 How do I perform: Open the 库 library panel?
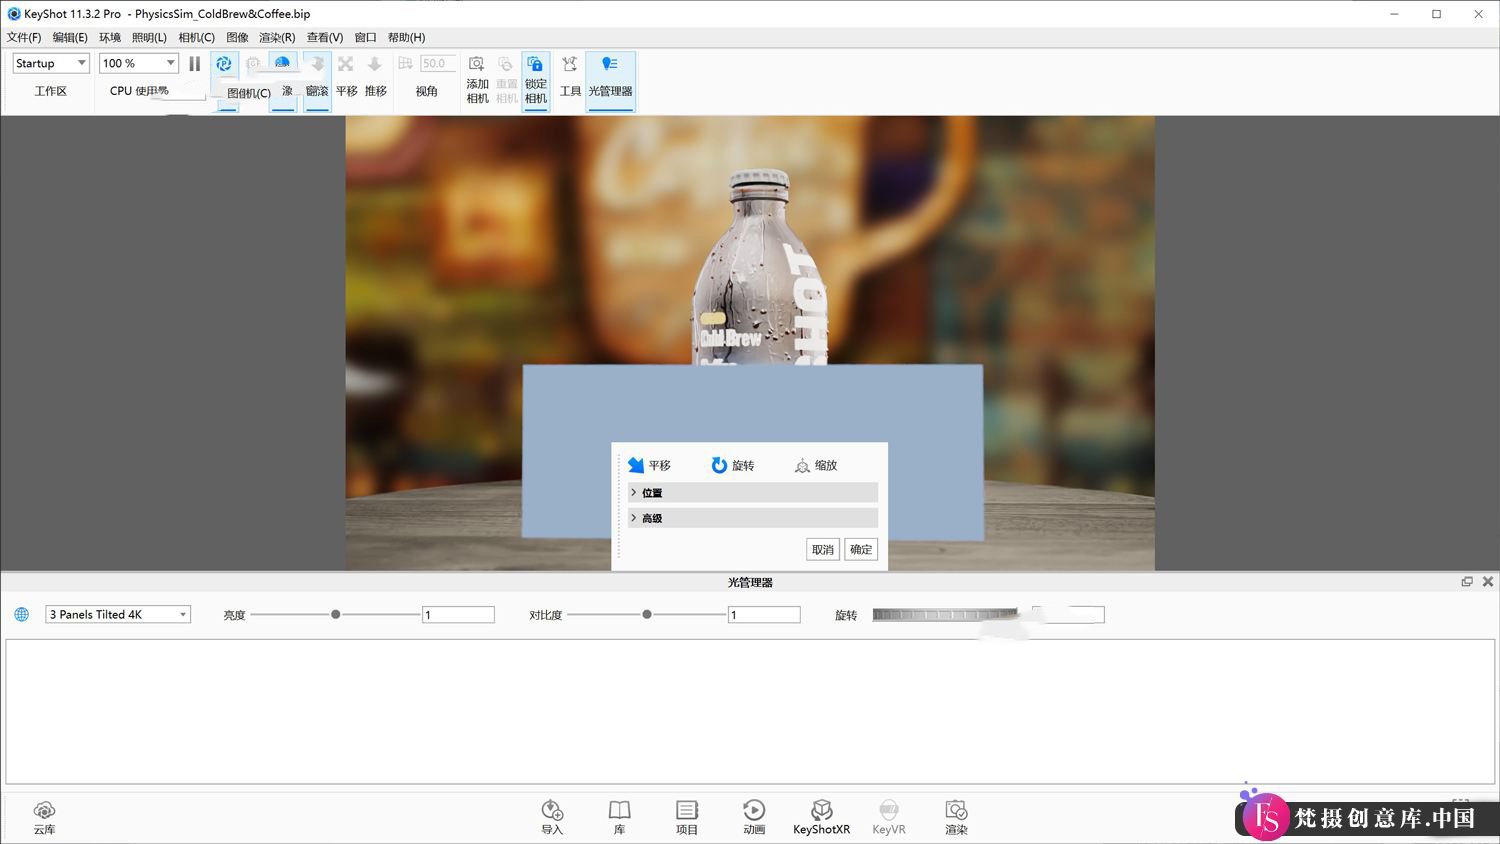[620, 817]
